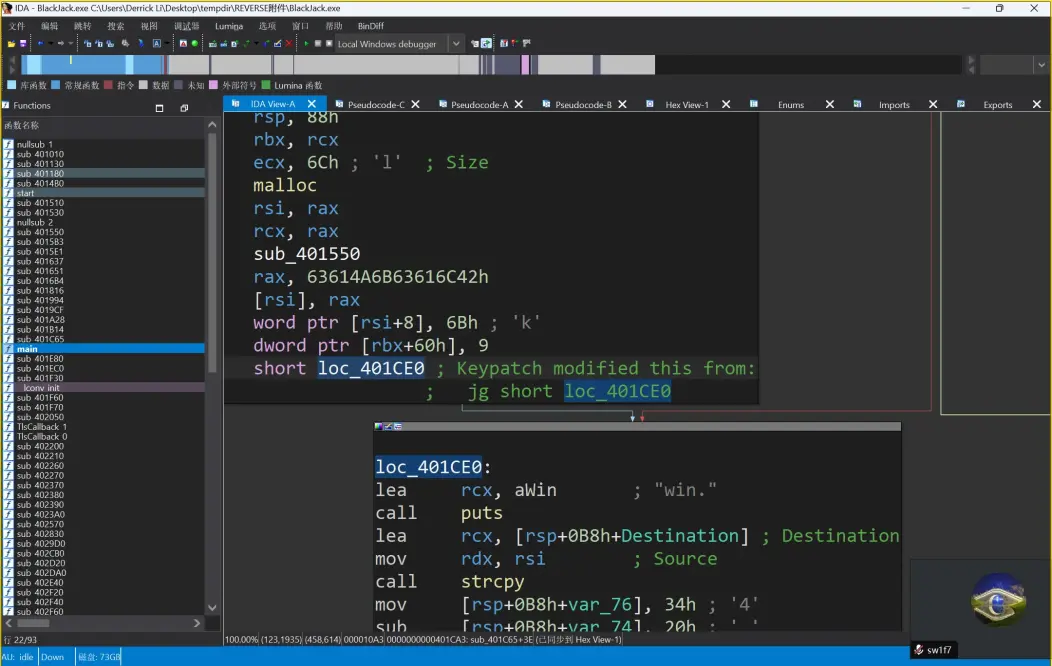Viewport: 1052px width, 666px height.
Task: Click the red X cancel icon in toolbar
Action: tap(289, 44)
